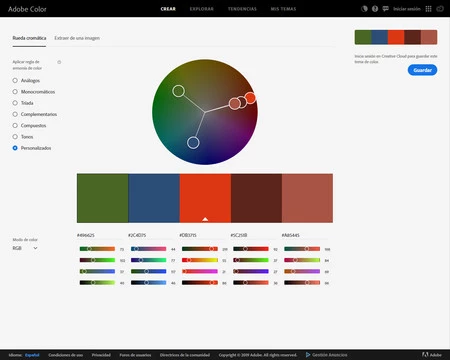This screenshot has width=450, height=360.
Task: Open the Adobe apps grid icon
Action: click(429, 9)
